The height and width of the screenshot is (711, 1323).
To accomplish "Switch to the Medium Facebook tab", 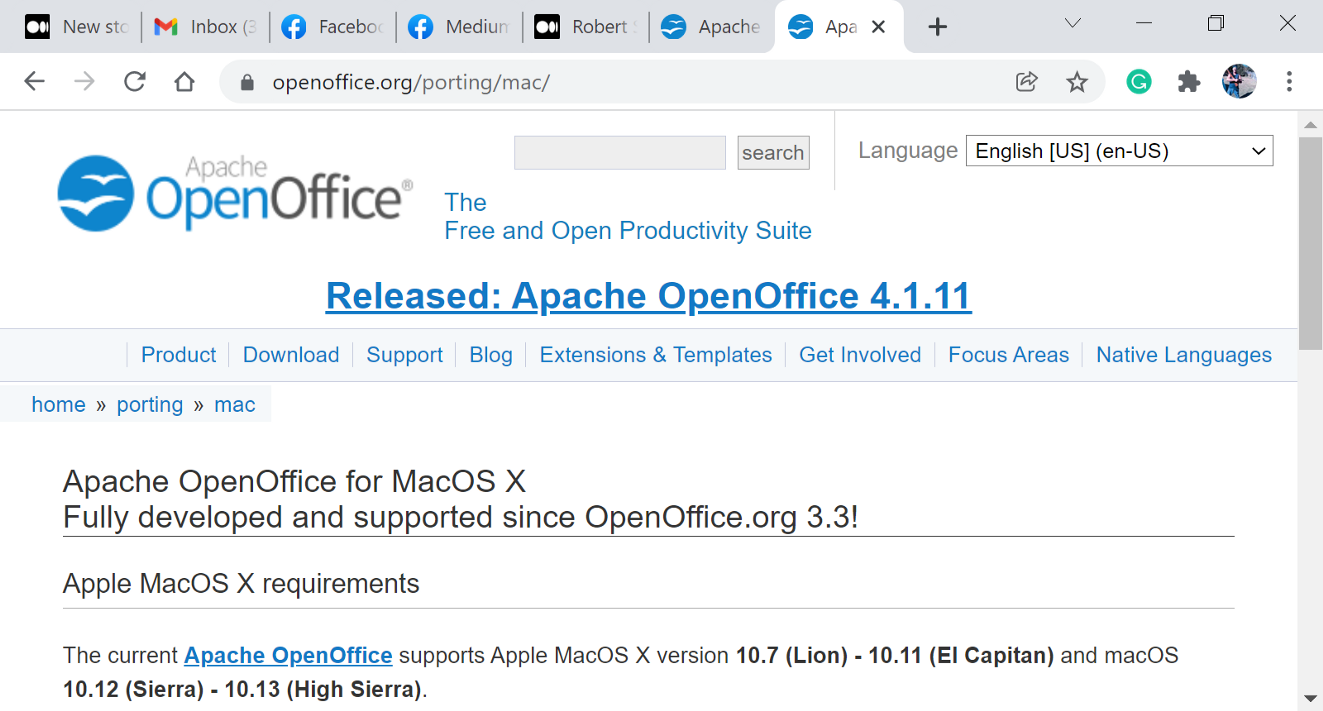I will (460, 27).
